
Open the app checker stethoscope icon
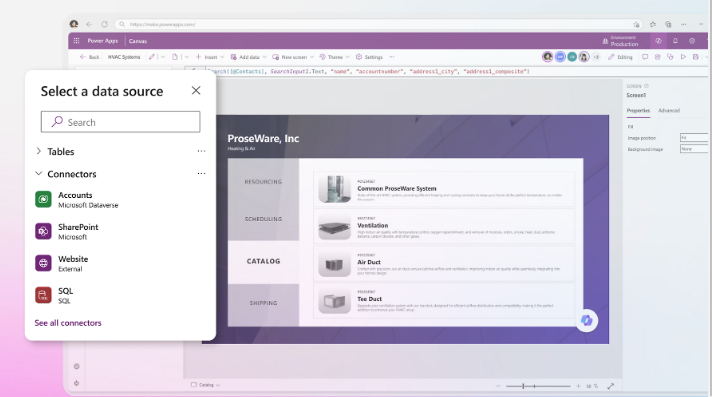point(670,57)
